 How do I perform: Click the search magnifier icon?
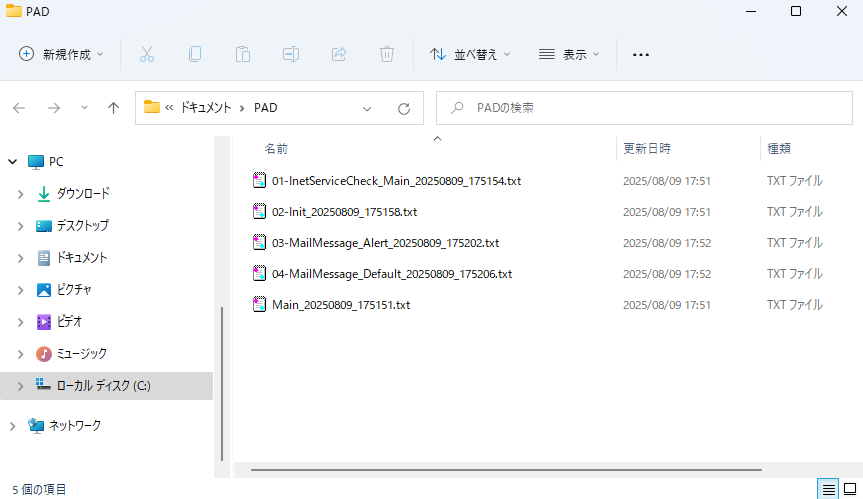457,108
